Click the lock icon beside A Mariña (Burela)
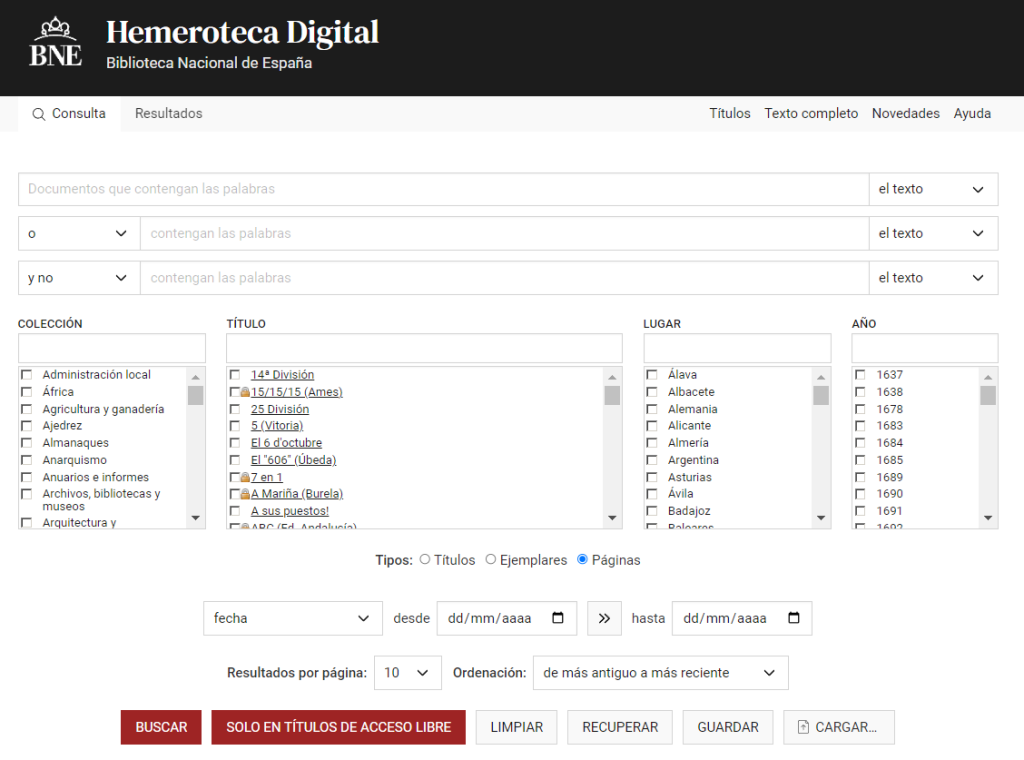Screen dimensions: 1024x760 point(245,494)
